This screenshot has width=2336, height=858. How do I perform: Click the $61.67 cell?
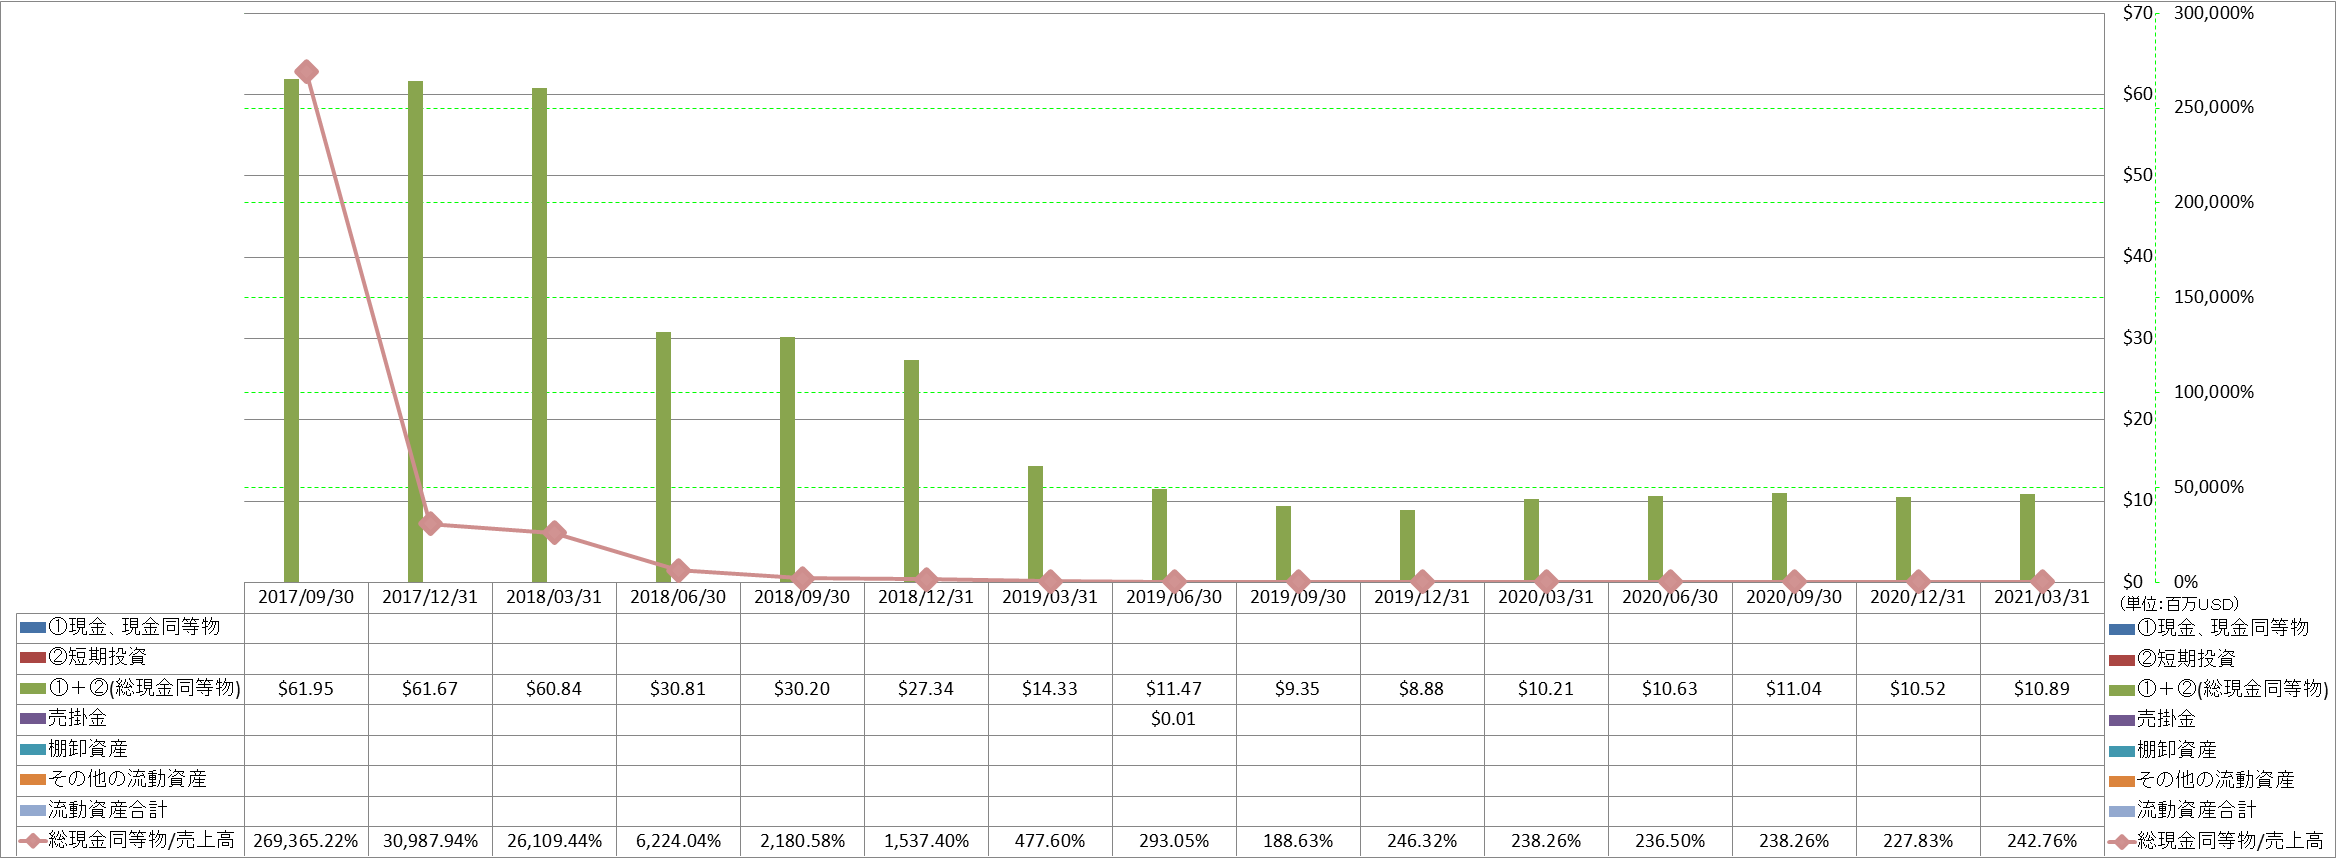click(430, 689)
